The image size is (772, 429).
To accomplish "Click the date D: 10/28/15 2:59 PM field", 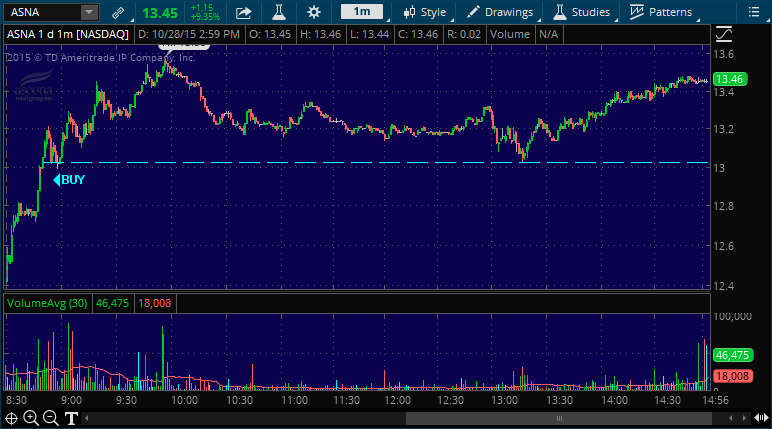I will tap(189, 34).
